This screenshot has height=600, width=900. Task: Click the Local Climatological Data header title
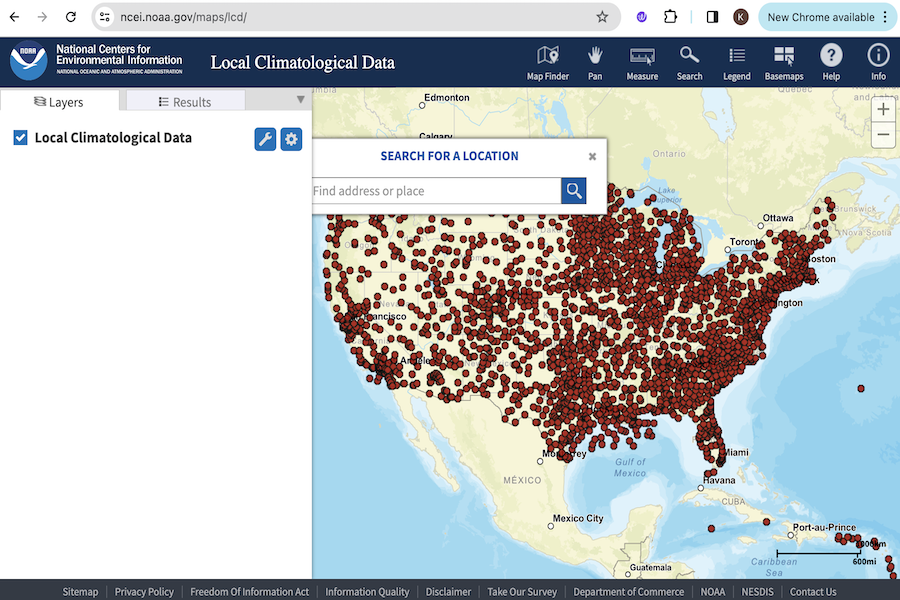302,63
